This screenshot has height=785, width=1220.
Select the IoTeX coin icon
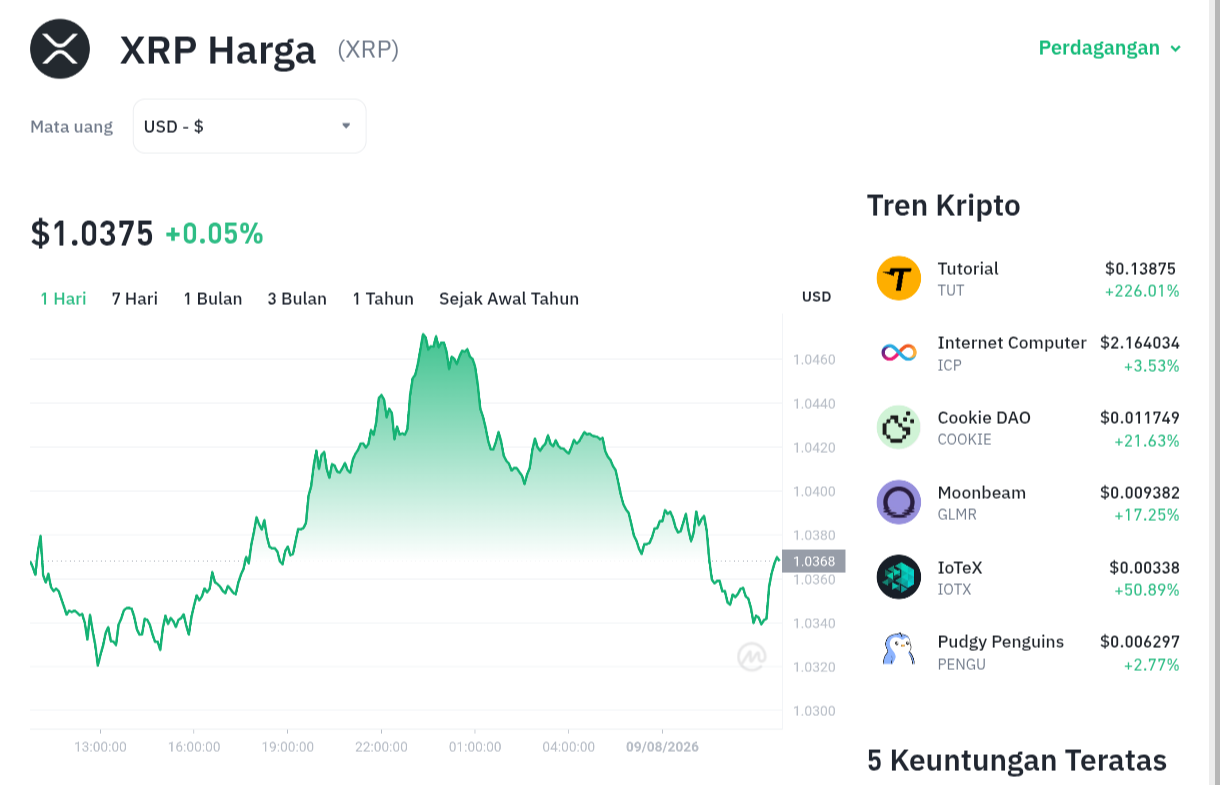(898, 577)
